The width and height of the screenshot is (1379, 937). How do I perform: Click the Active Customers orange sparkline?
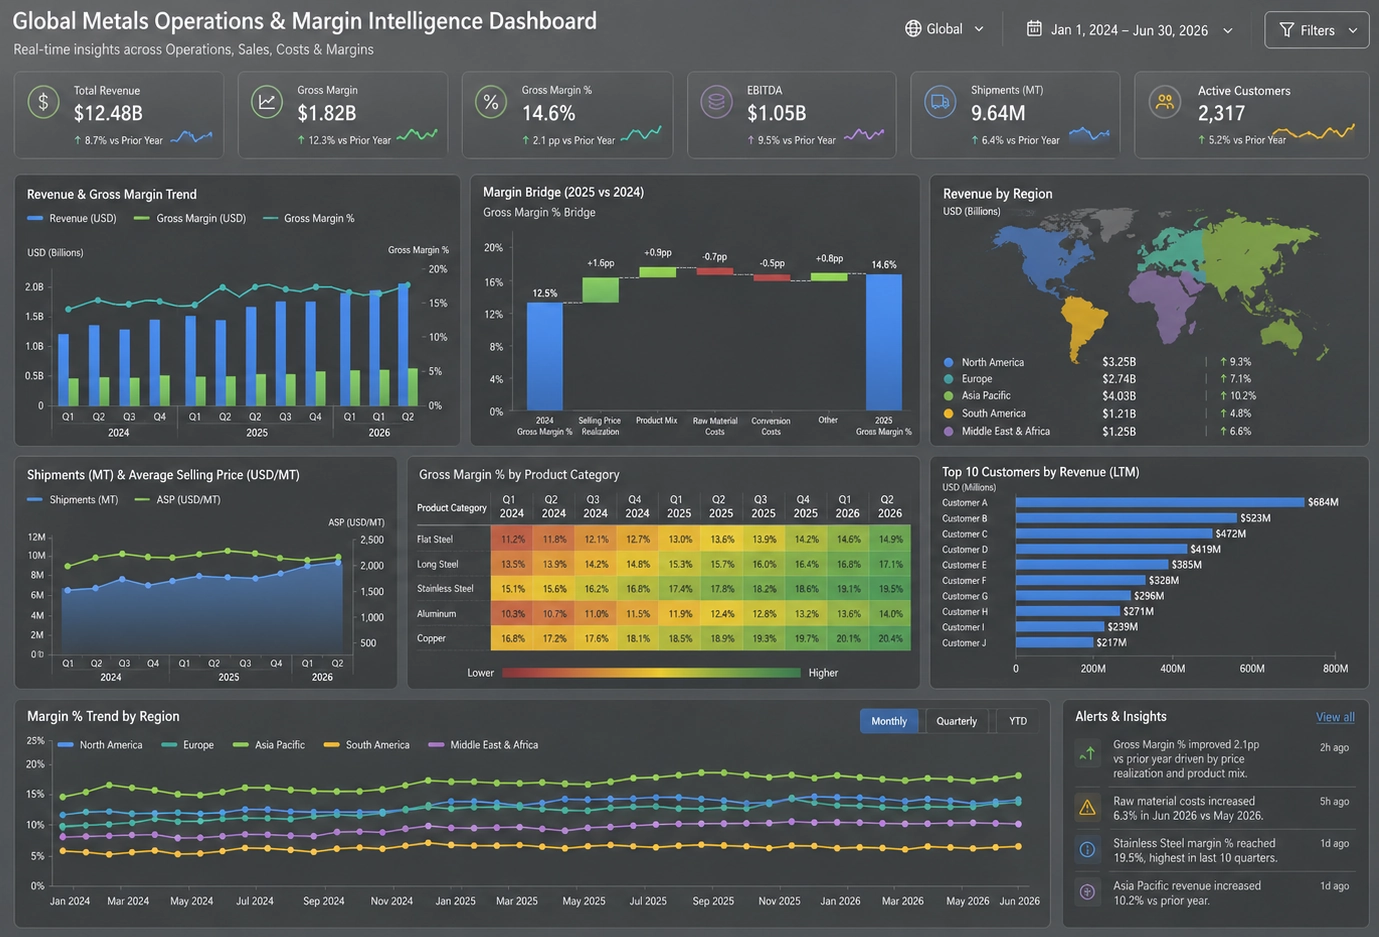[1313, 132]
